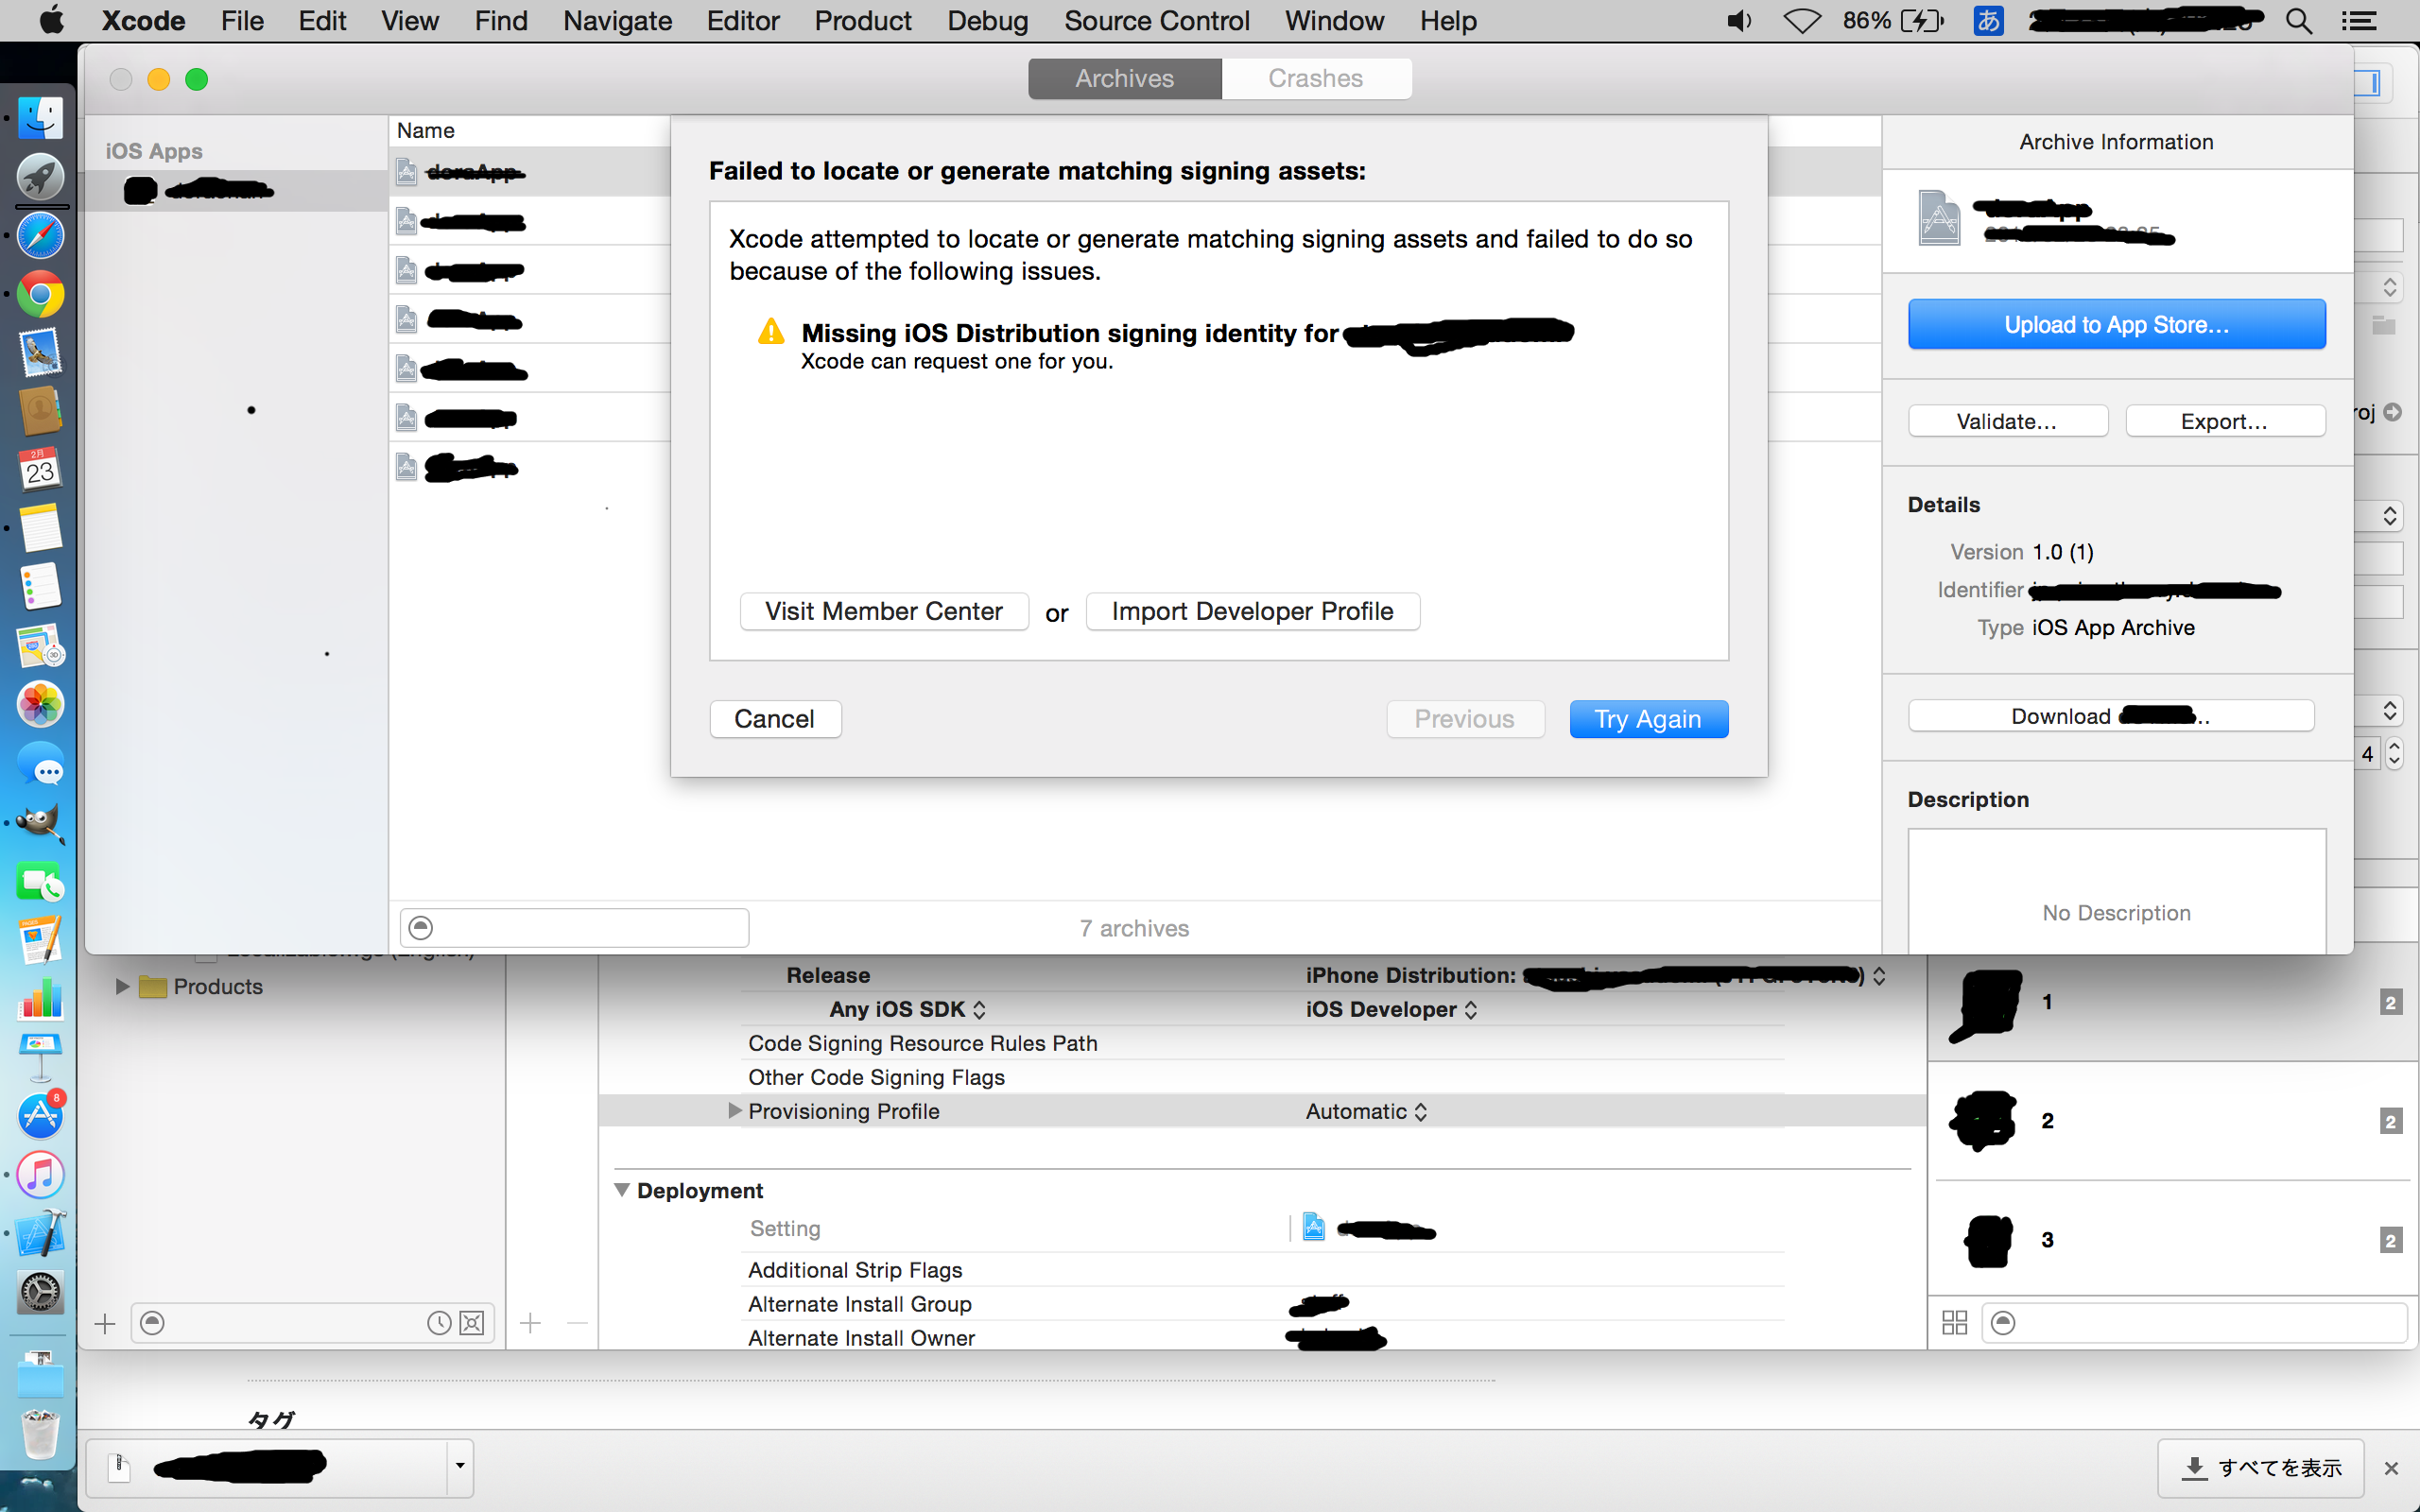Click add build setting plus button
The image size is (2420, 1512).
[531, 1323]
